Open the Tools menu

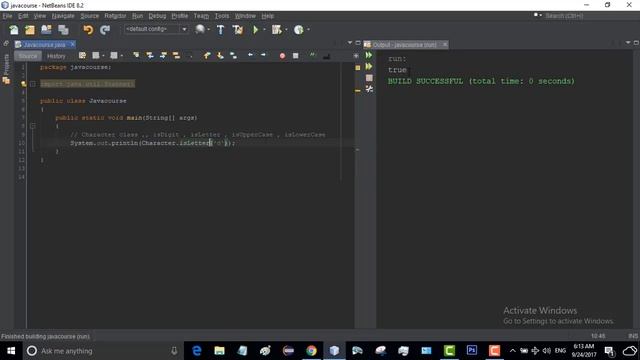point(222,16)
